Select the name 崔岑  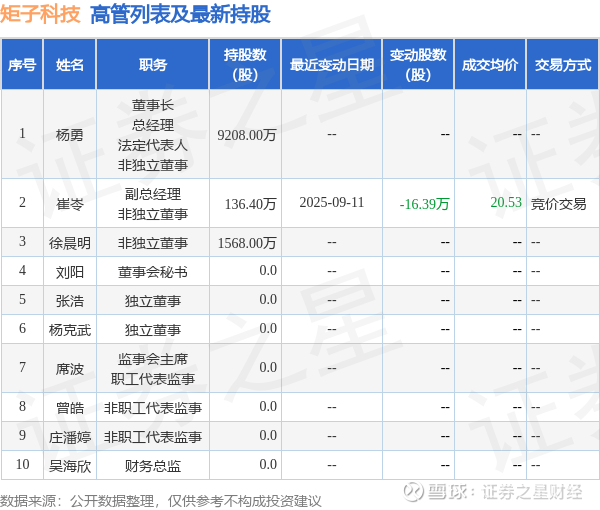[x=69, y=204]
